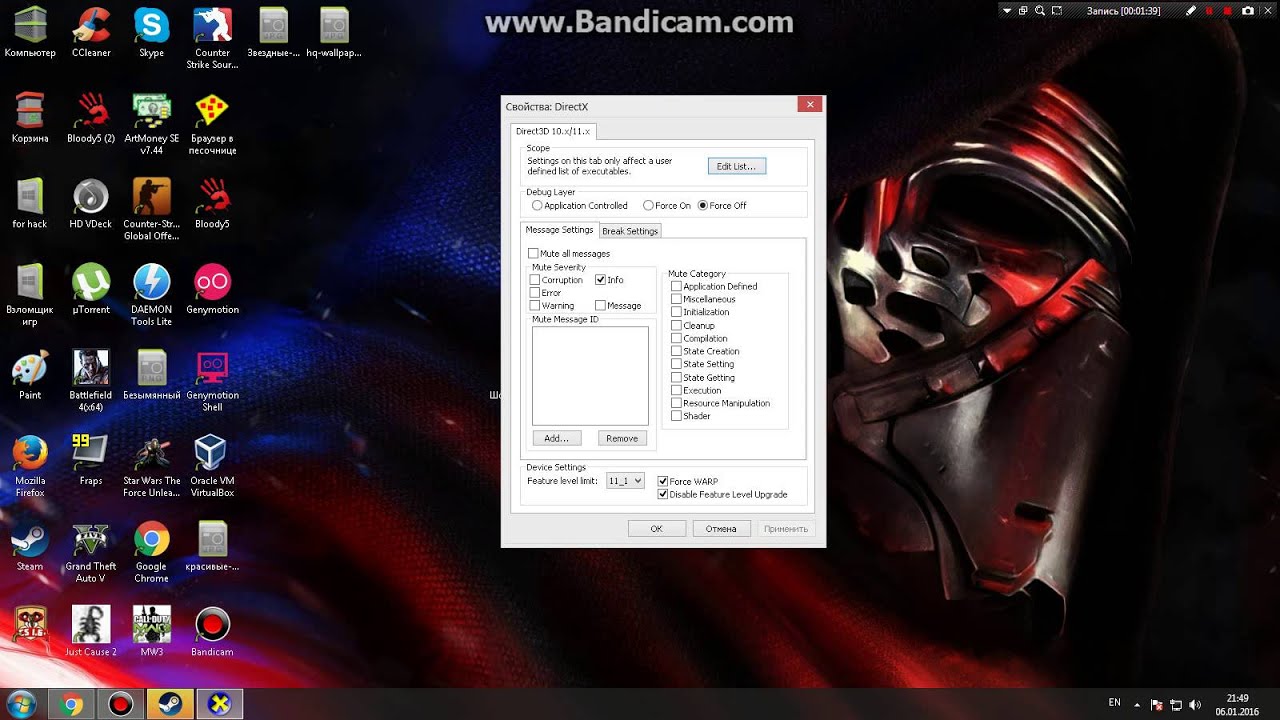Select the DAEMON Tools Lite icon

tap(152, 296)
